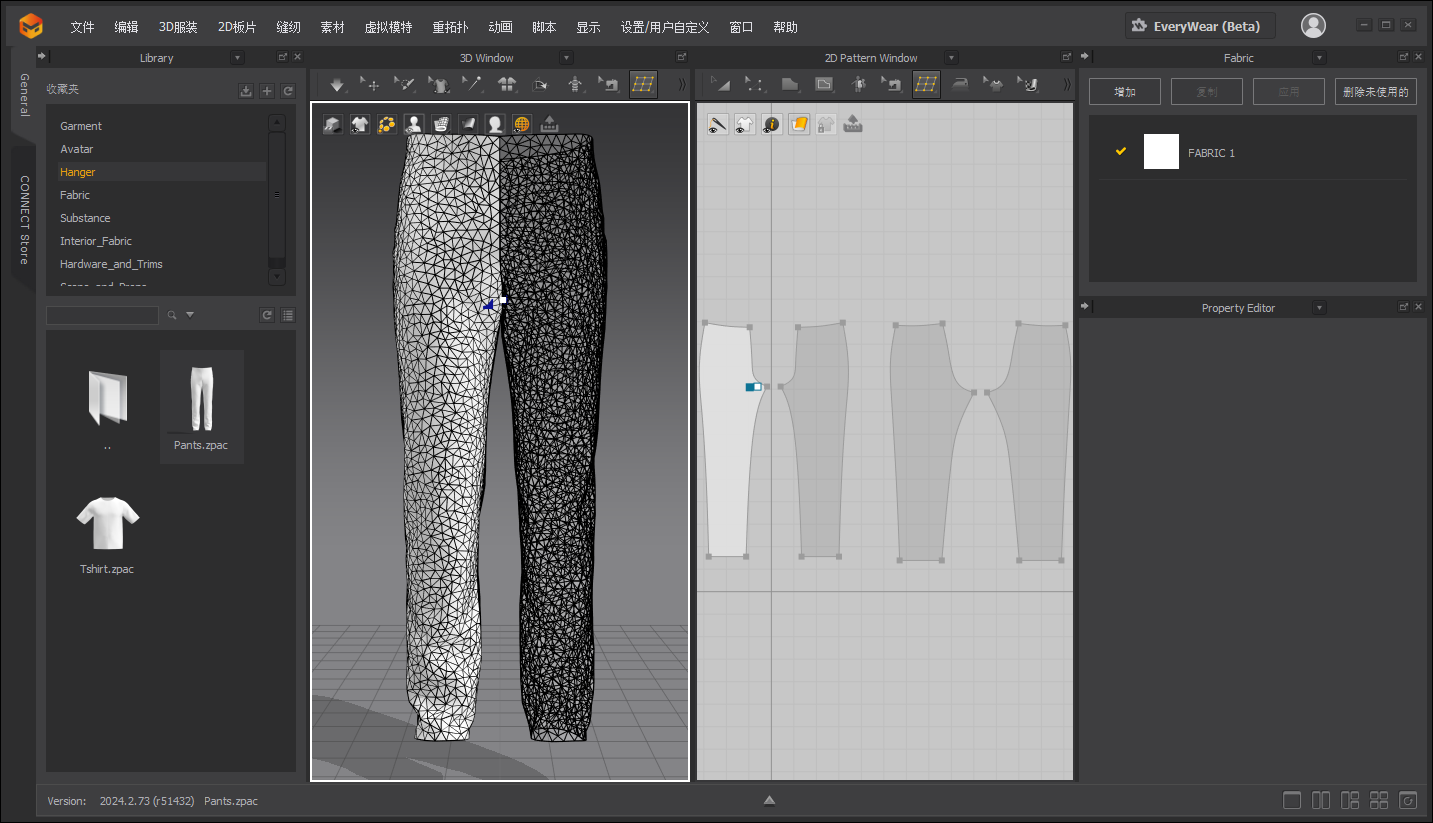This screenshot has height=823, width=1433.
Task: Select the 3D sewing machine edit tool
Action: [609, 85]
